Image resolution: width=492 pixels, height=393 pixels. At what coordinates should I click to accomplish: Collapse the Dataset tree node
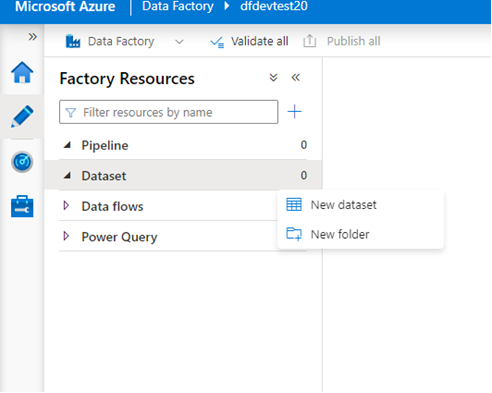click(x=68, y=175)
